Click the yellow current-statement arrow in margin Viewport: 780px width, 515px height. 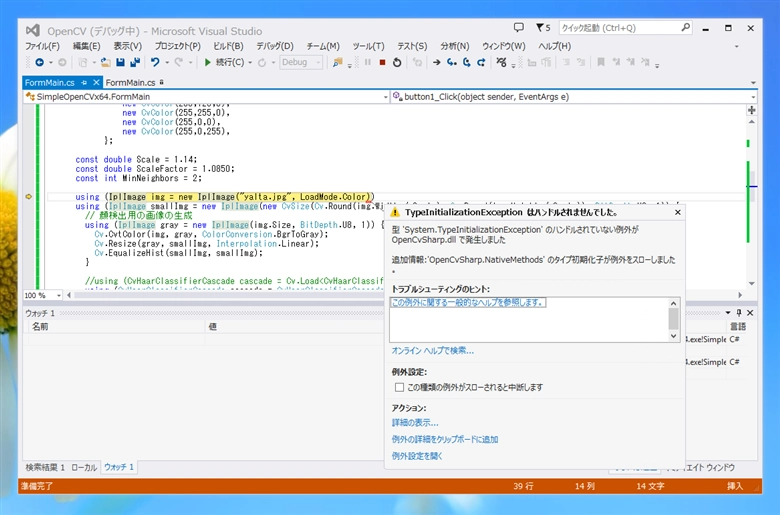point(28,197)
